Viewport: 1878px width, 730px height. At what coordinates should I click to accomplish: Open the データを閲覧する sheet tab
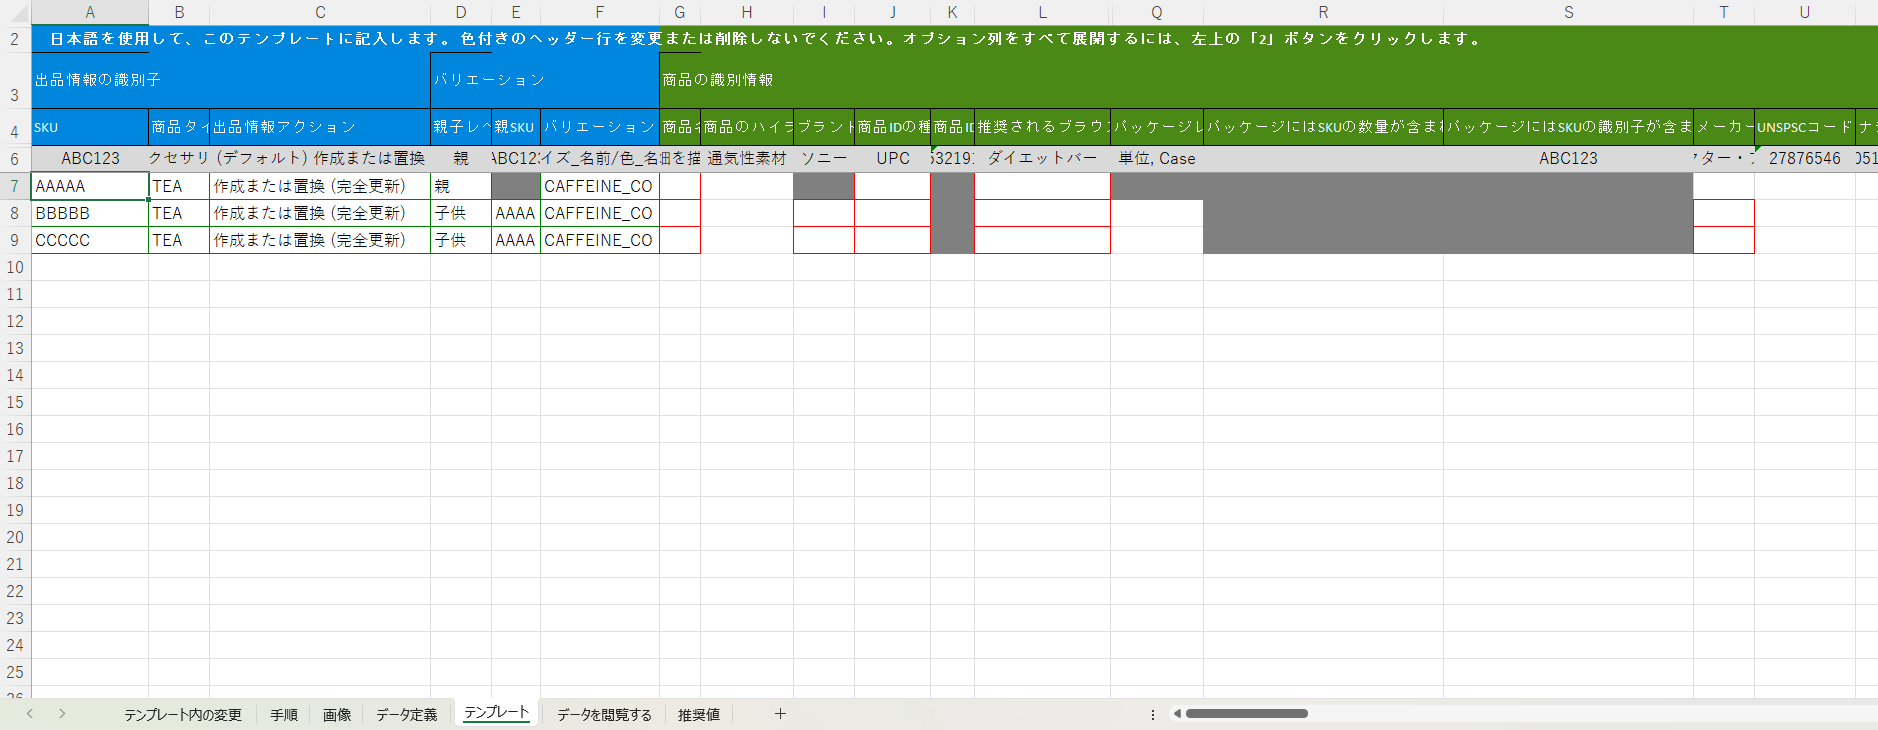604,715
